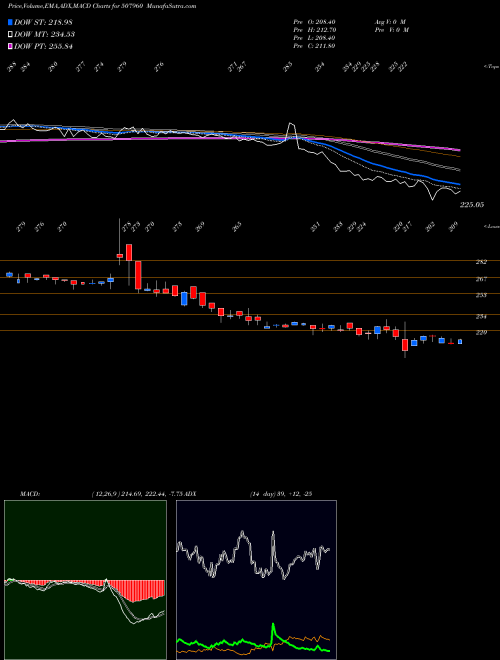Click the Pre O: 208.40 value
This screenshot has height=660, width=500.
click(314, 22)
